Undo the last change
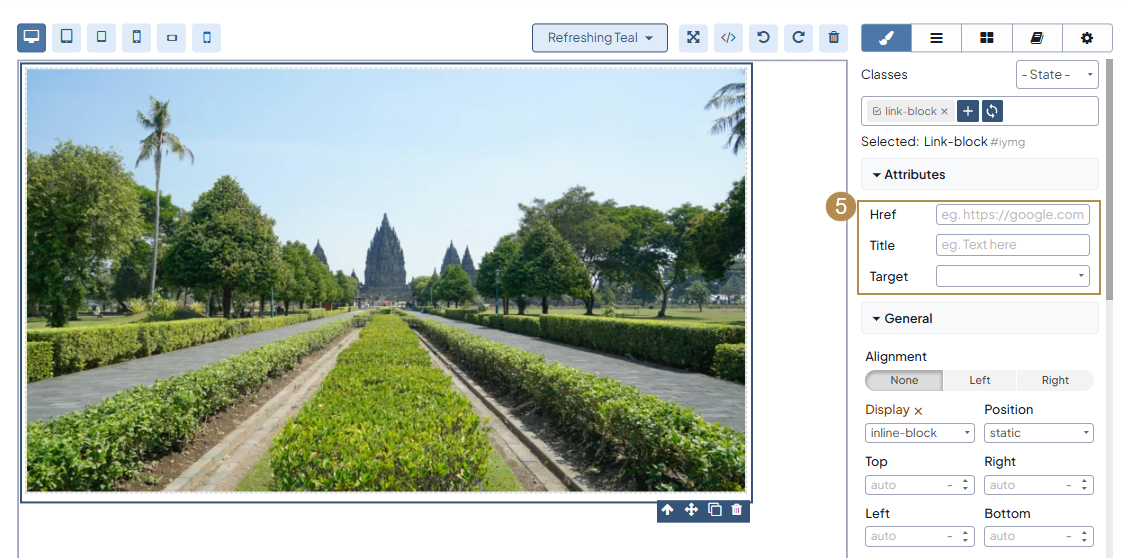 click(763, 38)
